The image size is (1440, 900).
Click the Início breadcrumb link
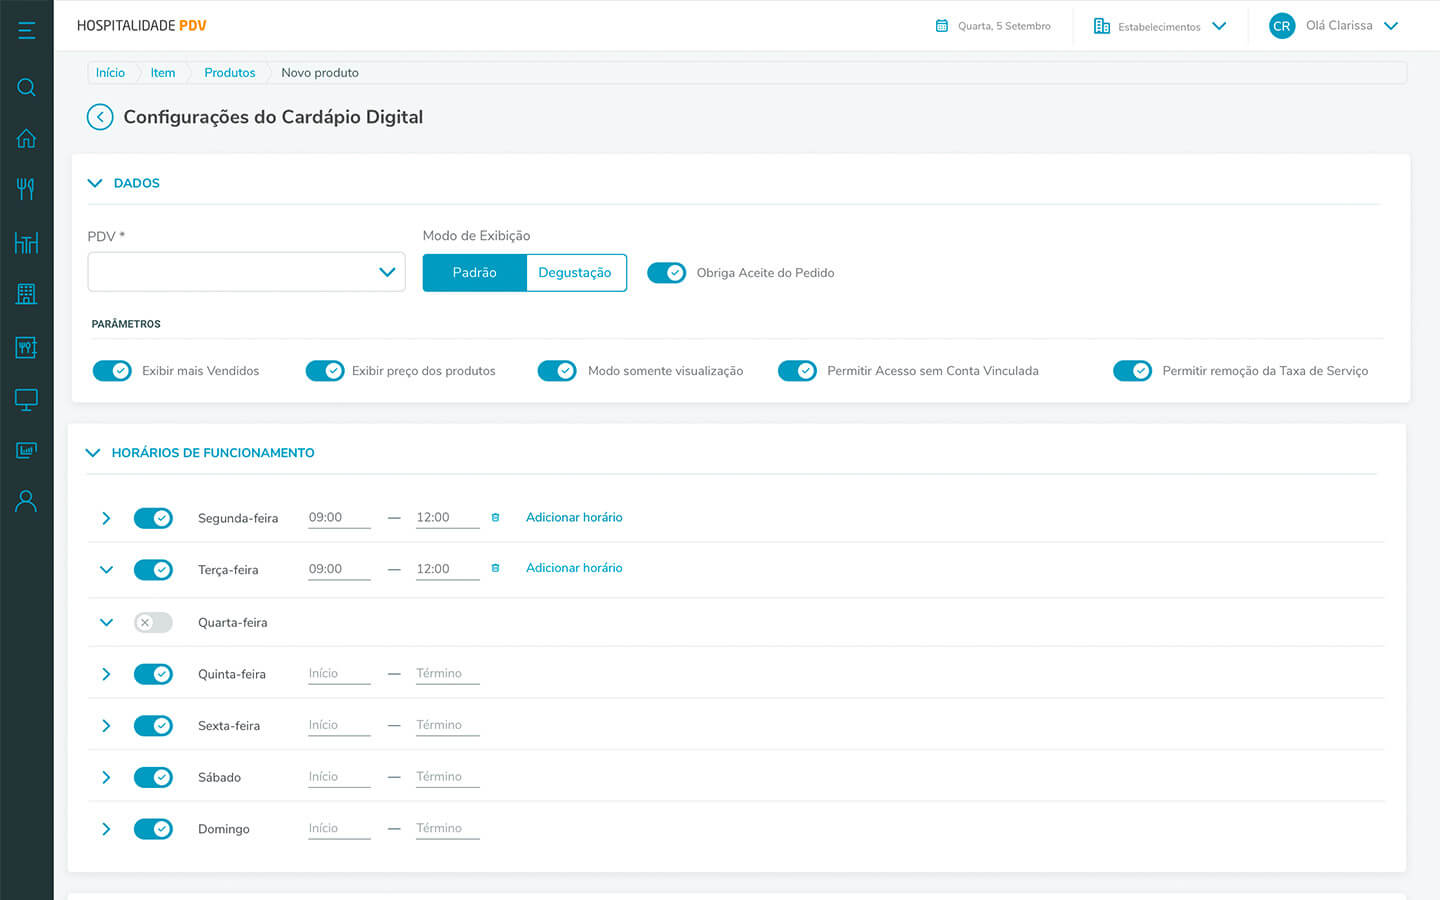click(110, 73)
